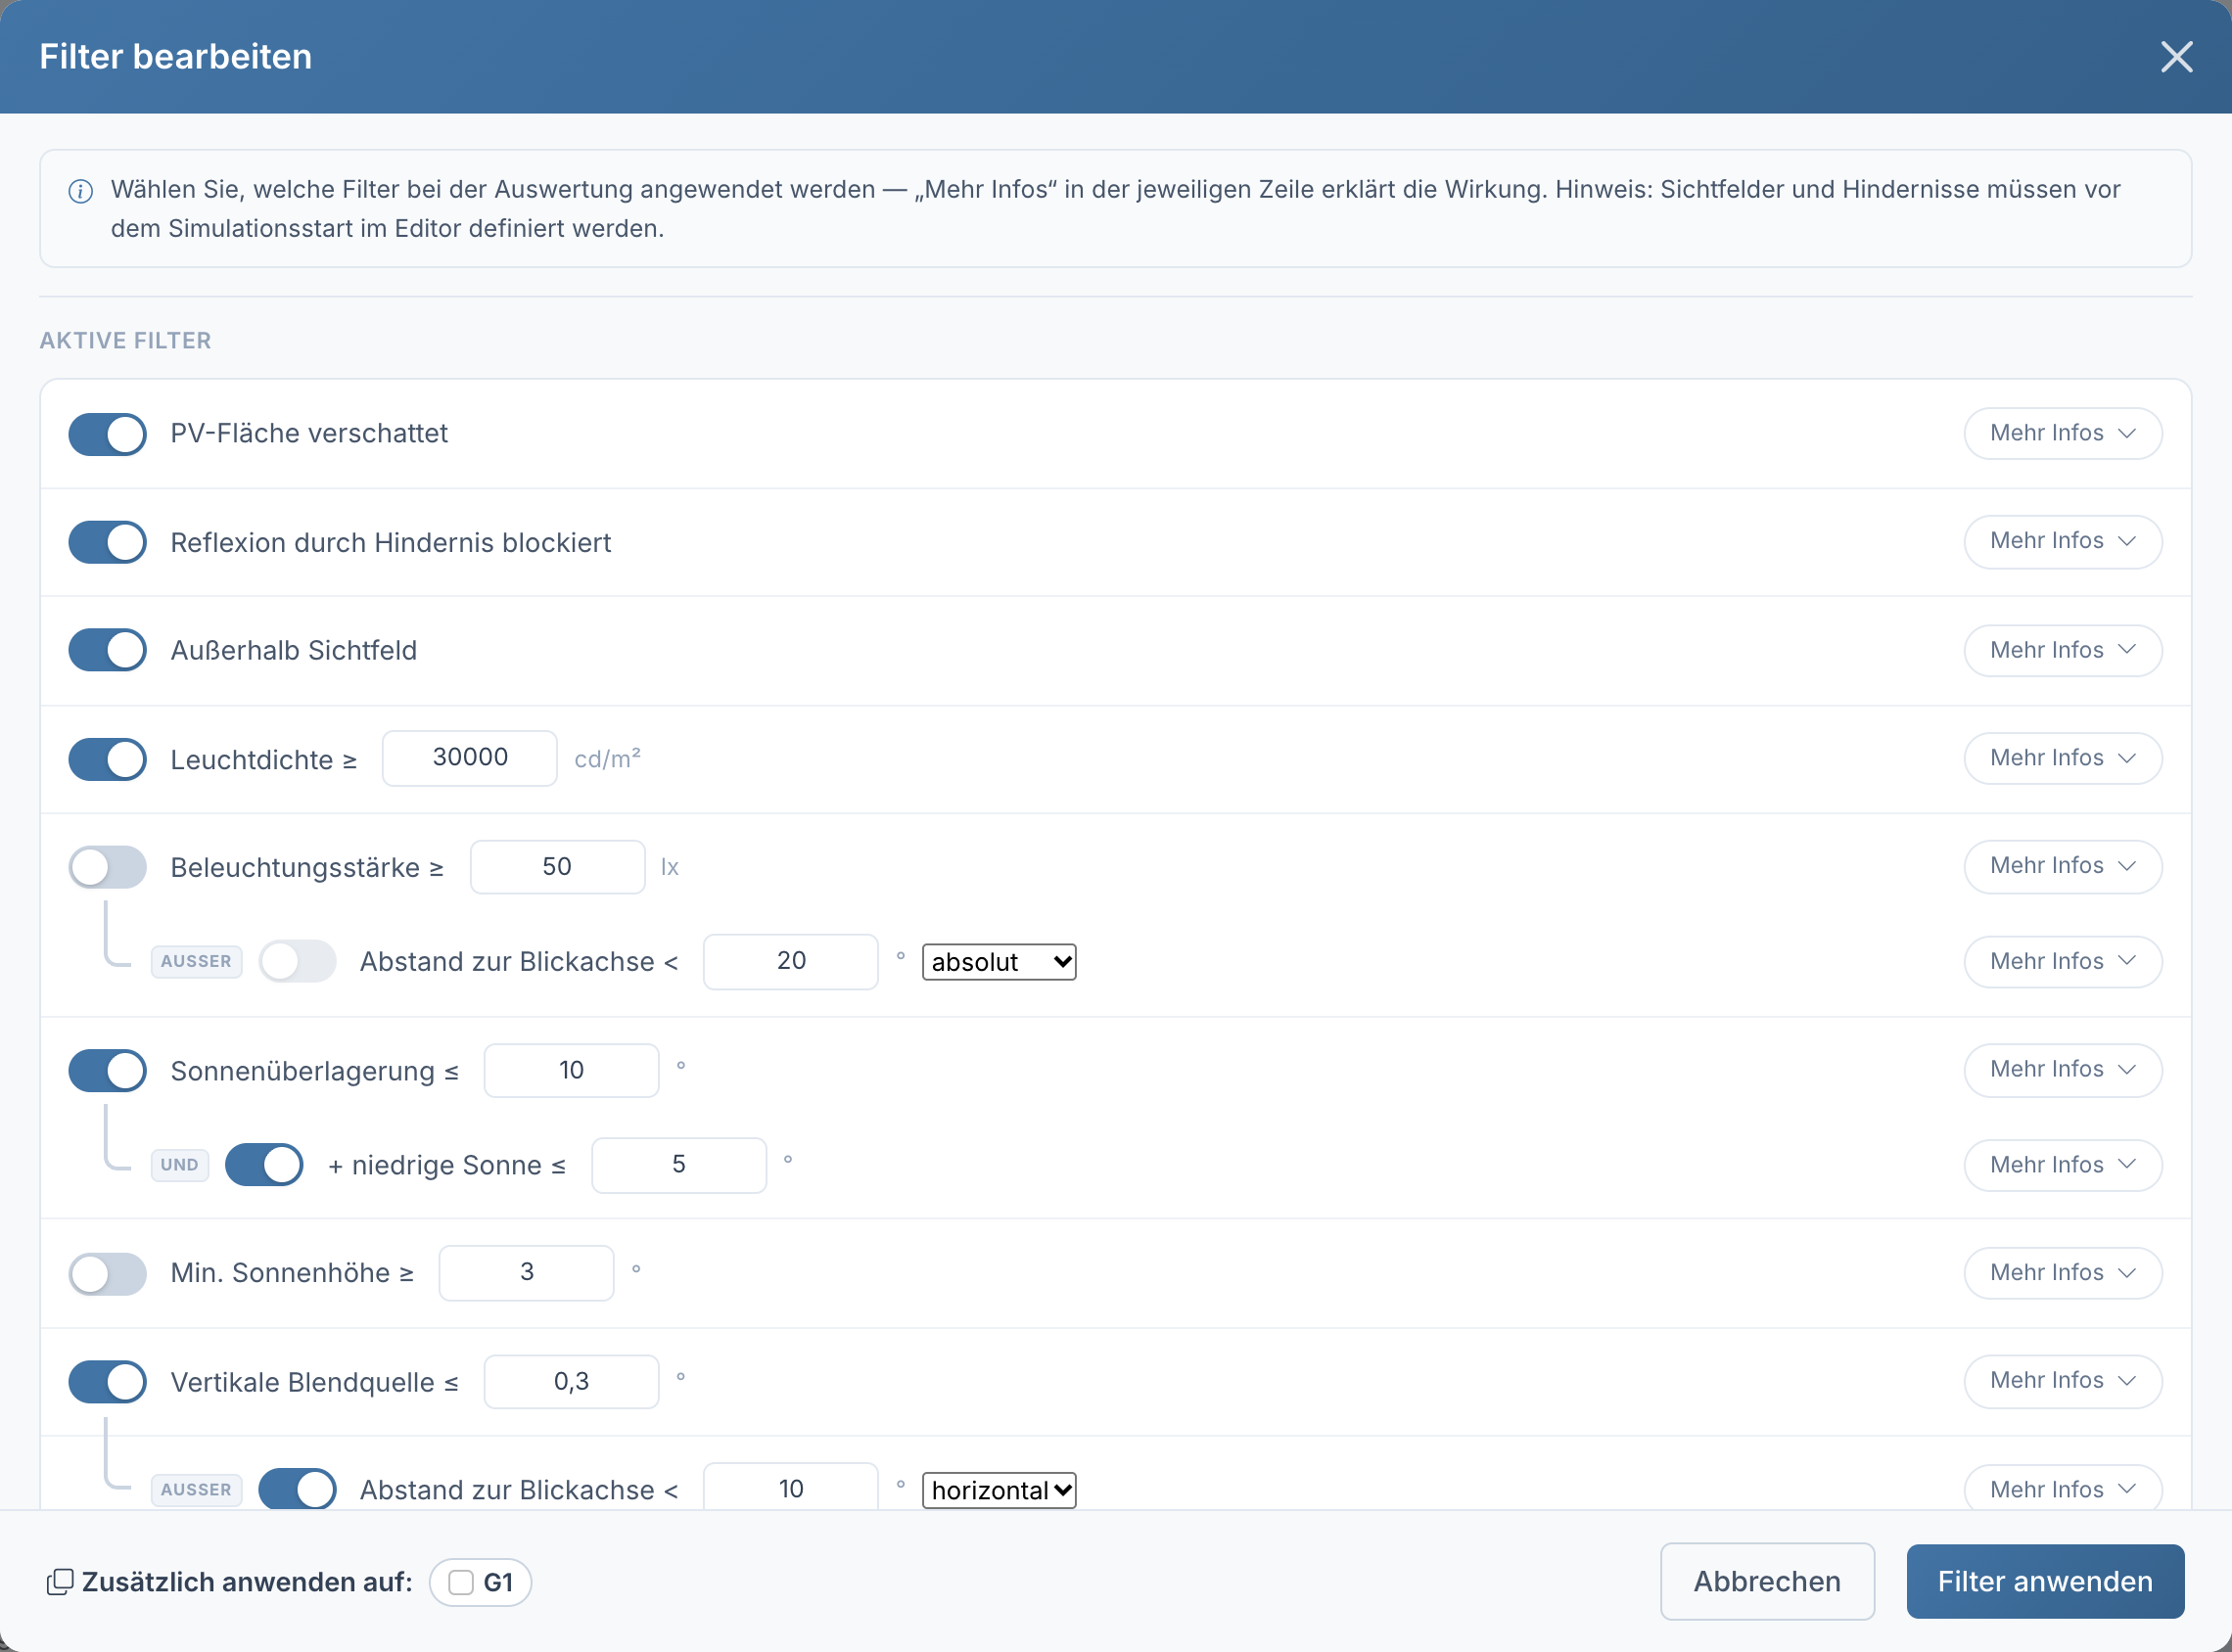Close the Filter bearbeiten dialog
The width and height of the screenshot is (2232, 1652).
point(2176,57)
